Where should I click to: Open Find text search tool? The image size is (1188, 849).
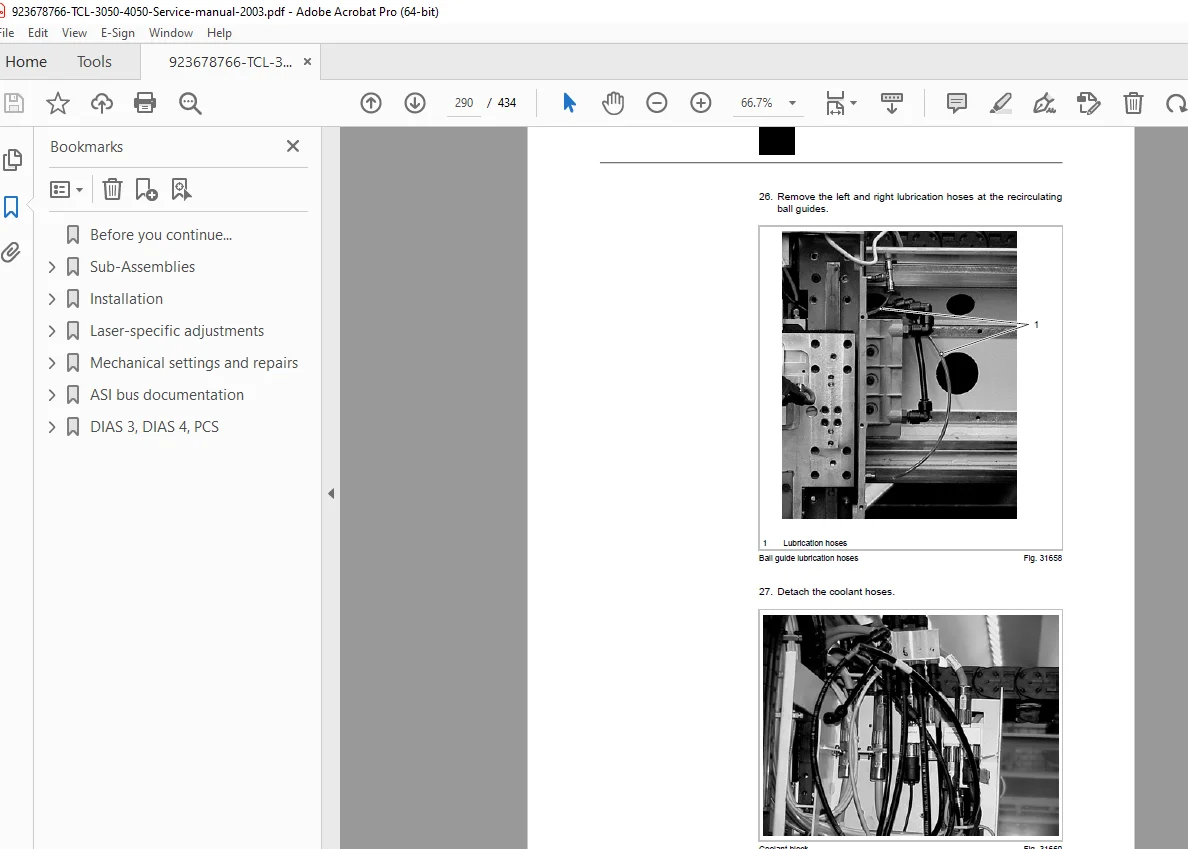(x=190, y=103)
